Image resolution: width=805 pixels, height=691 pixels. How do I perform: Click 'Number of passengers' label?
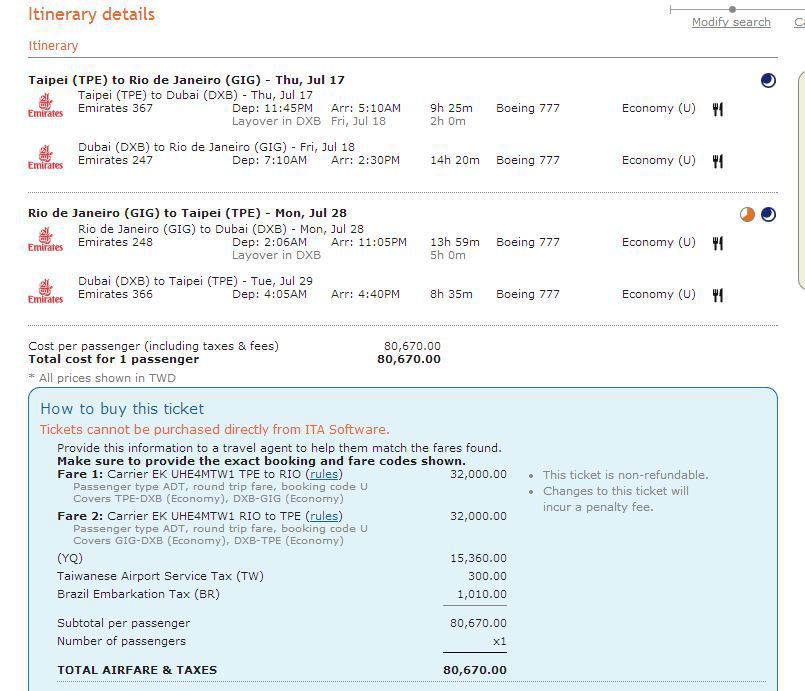point(121,641)
